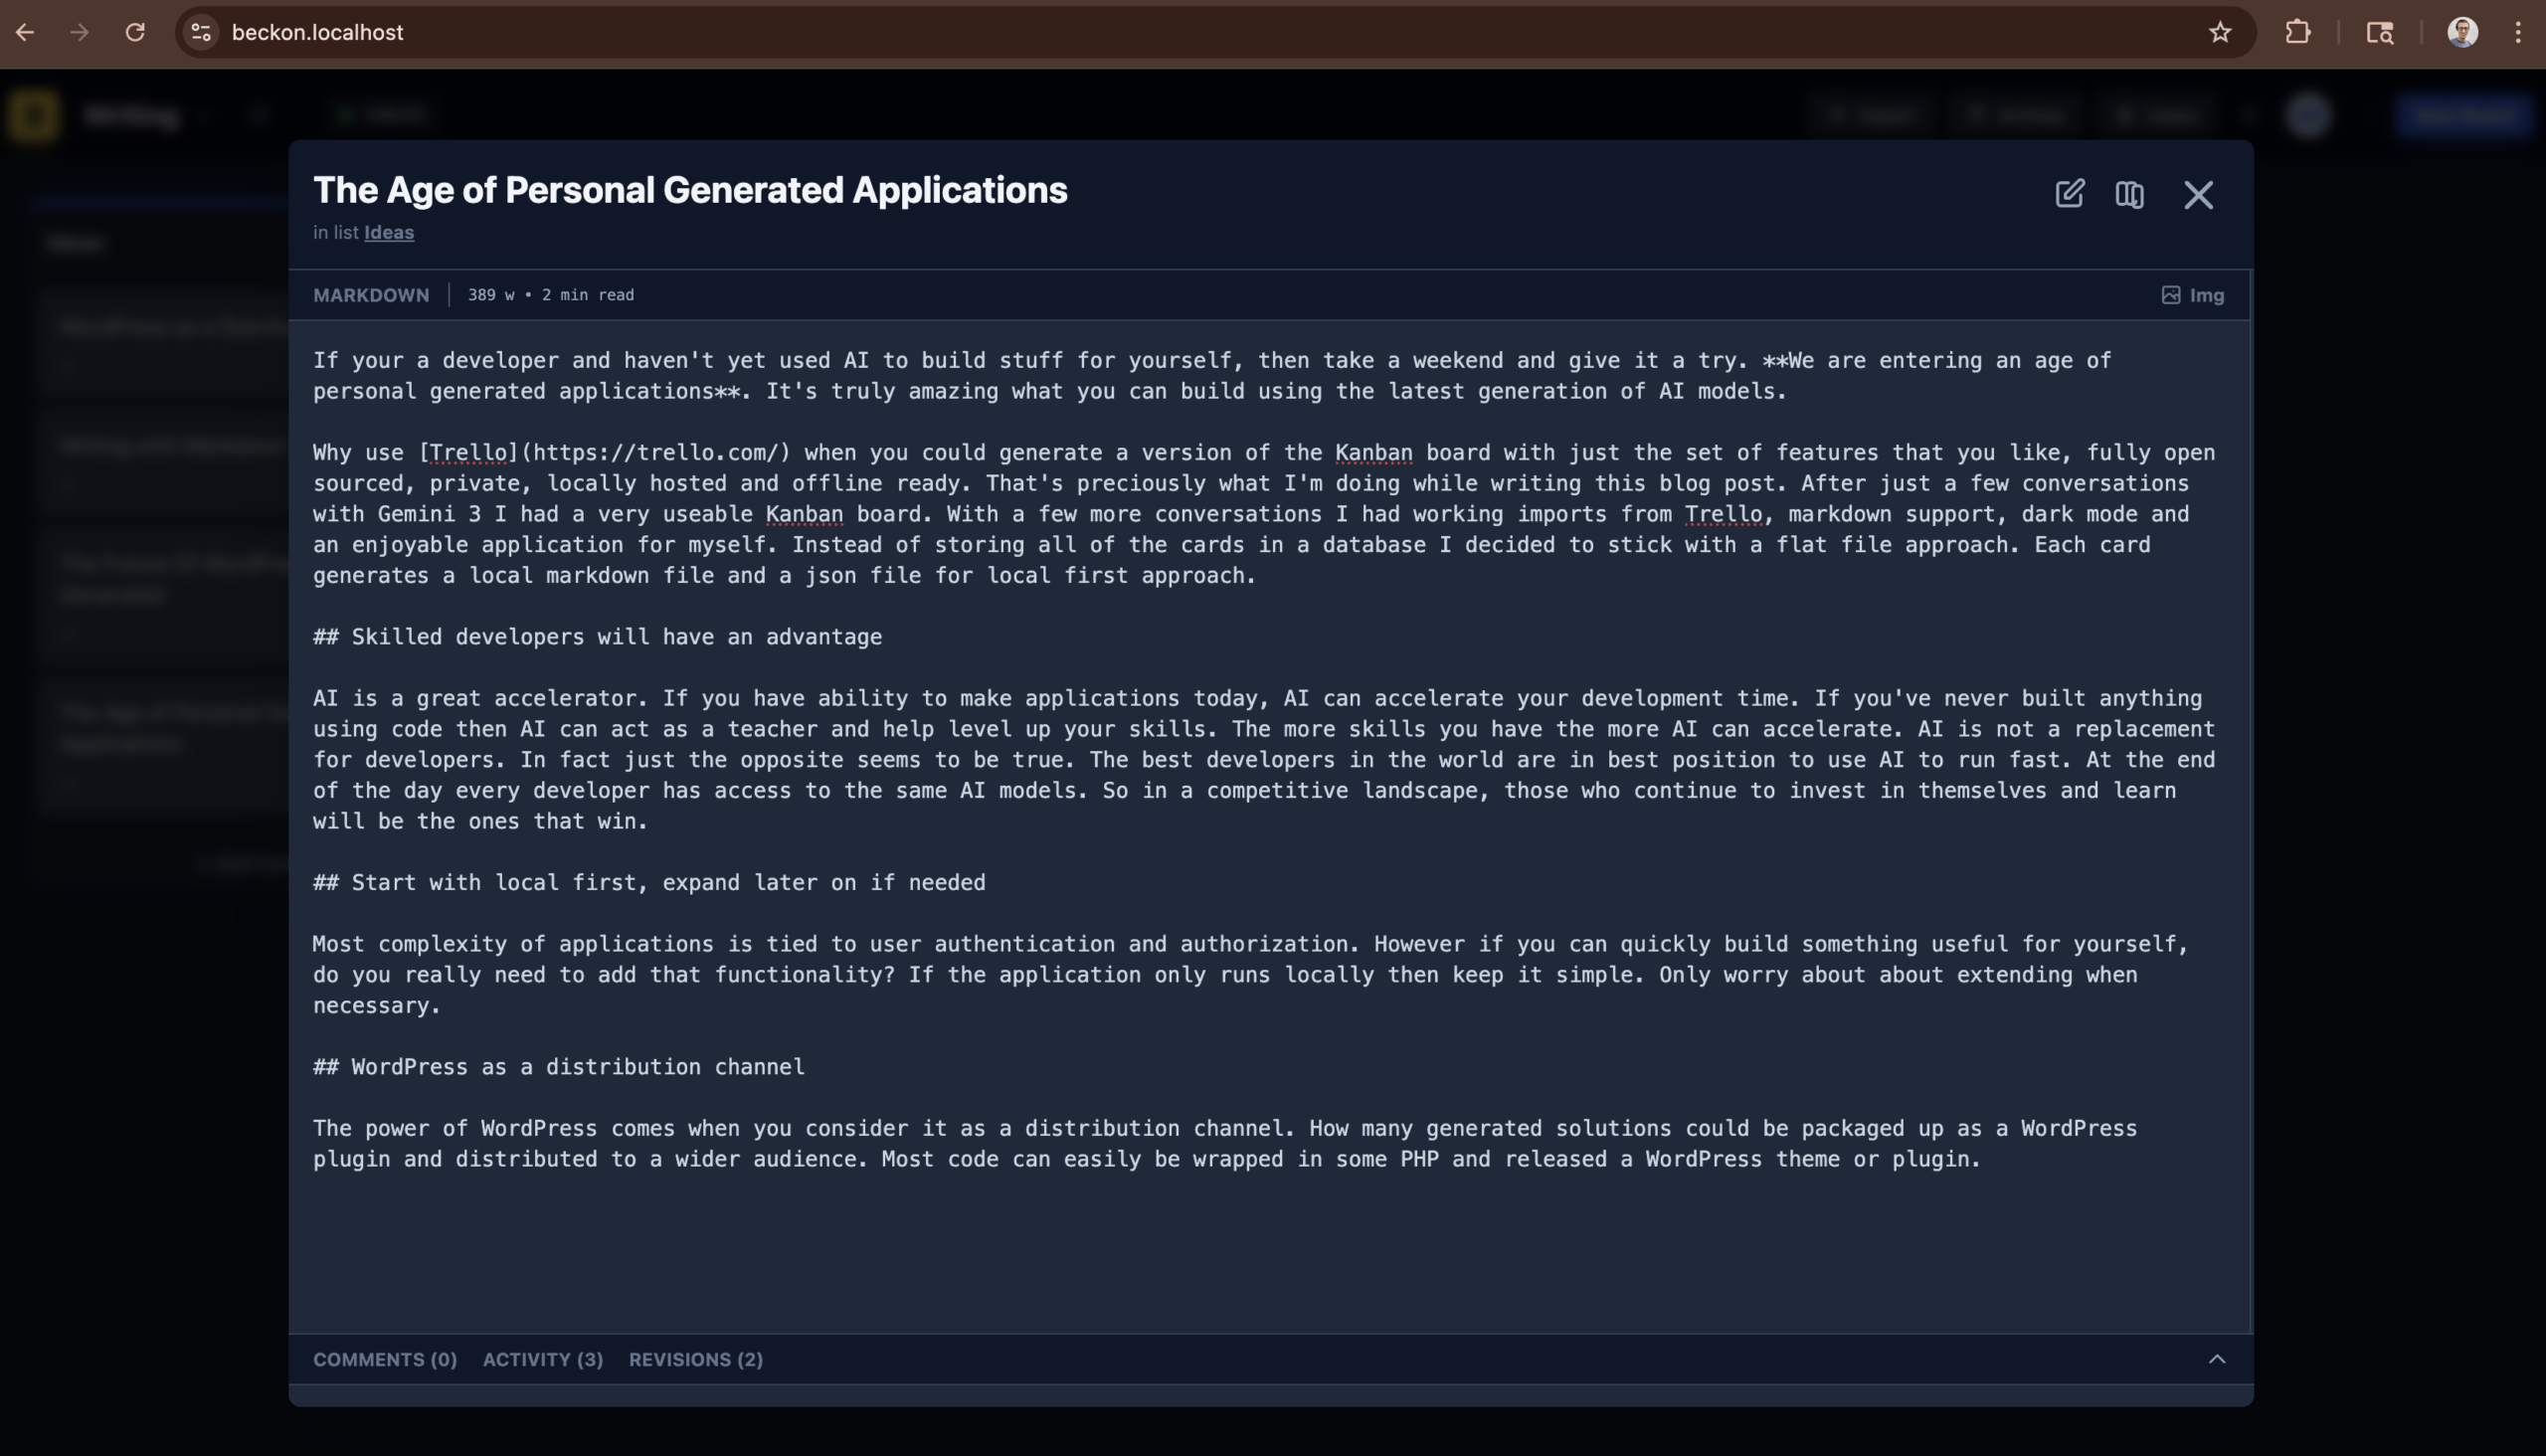Go back in browser history

[x=25, y=33]
